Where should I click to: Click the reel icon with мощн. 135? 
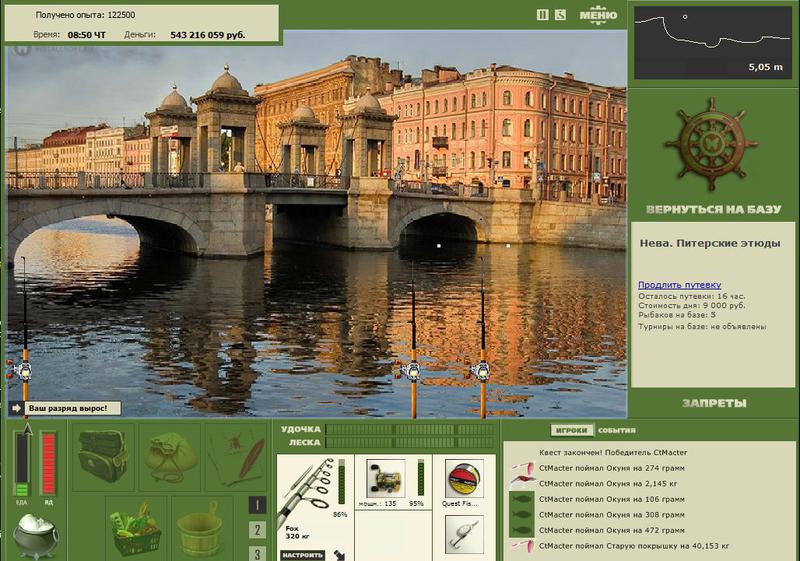(x=385, y=478)
